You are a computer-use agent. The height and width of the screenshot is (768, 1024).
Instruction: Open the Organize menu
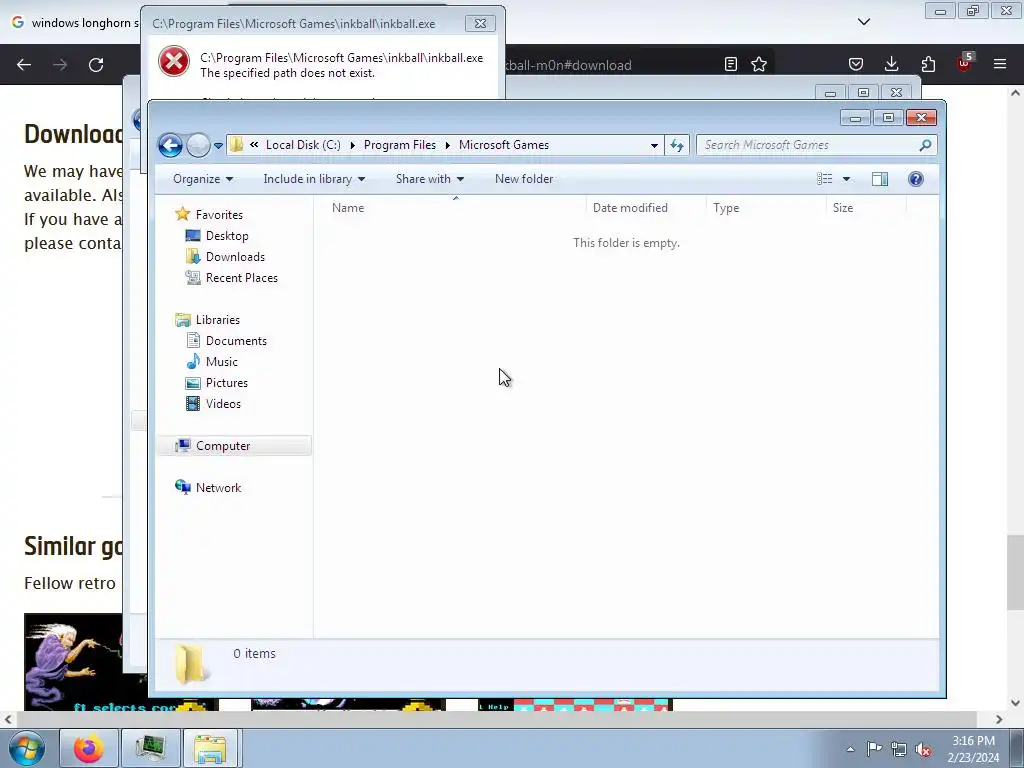203,179
